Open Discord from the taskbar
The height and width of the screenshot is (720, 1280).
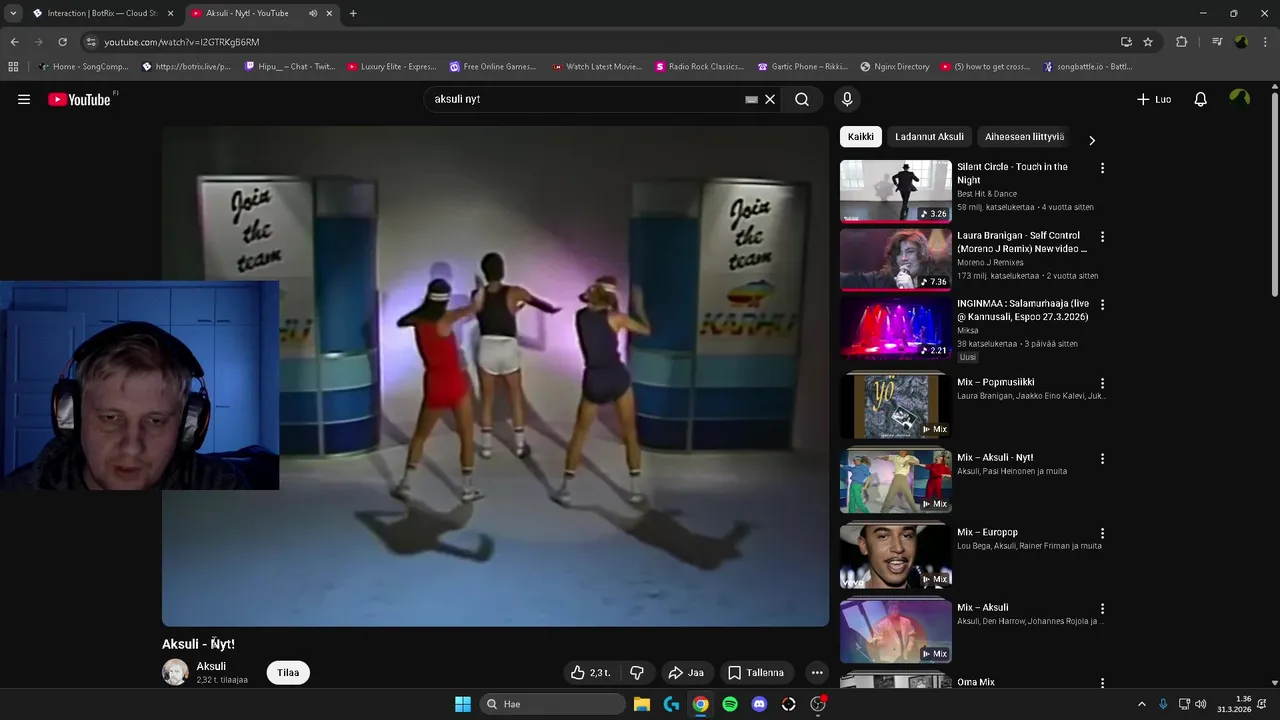point(759,704)
